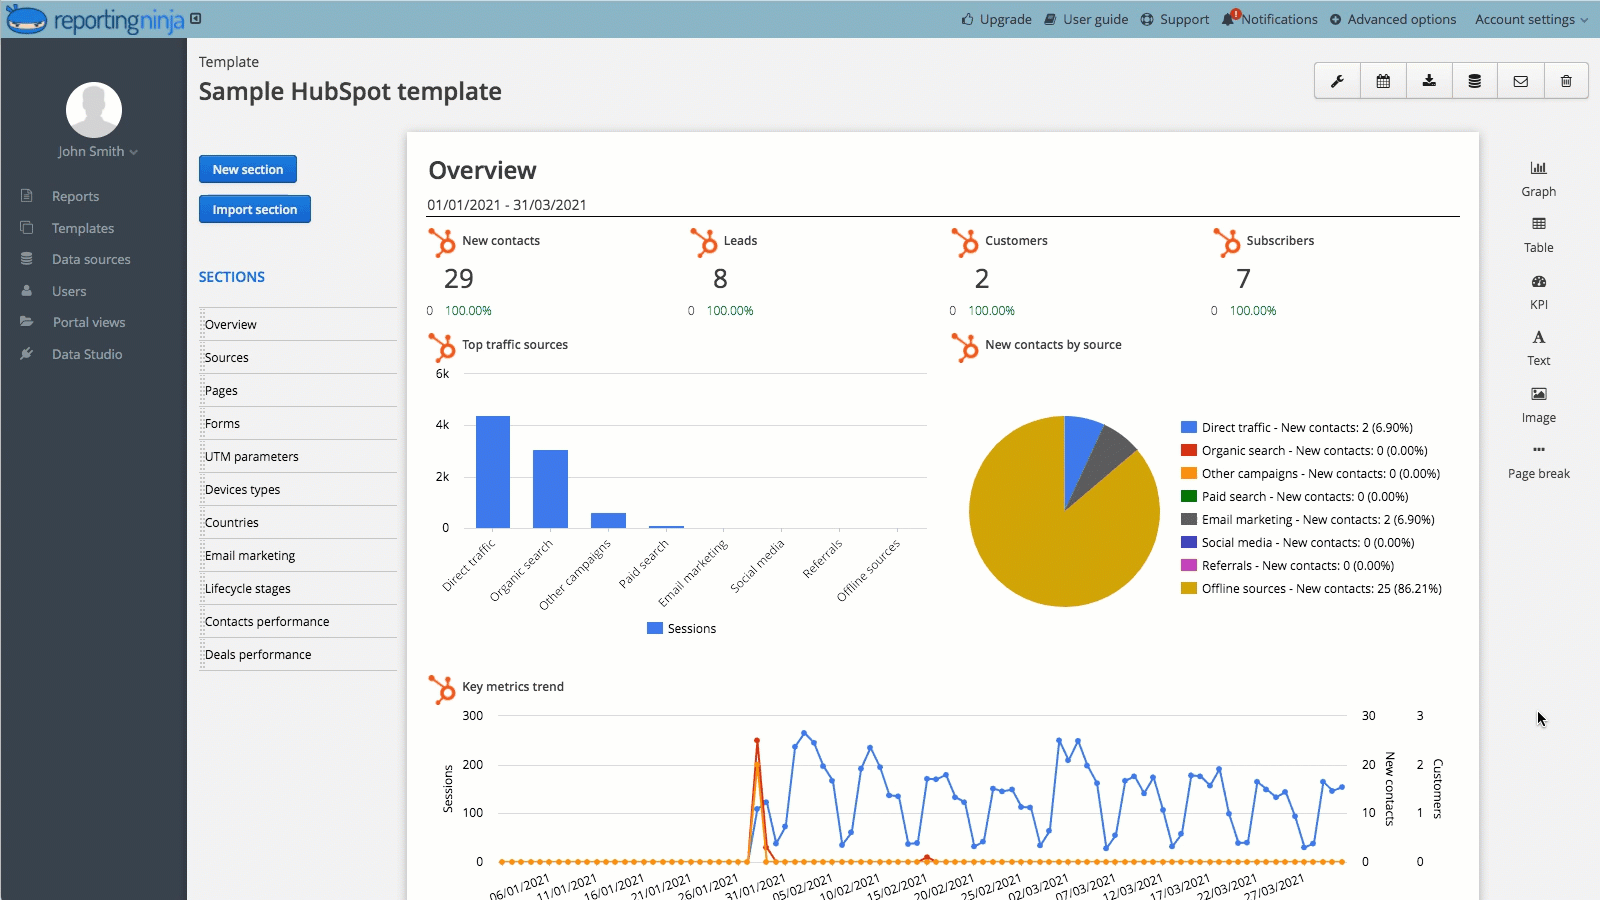Click the New section button
Viewport: 1600px width, 900px height.
pos(247,169)
